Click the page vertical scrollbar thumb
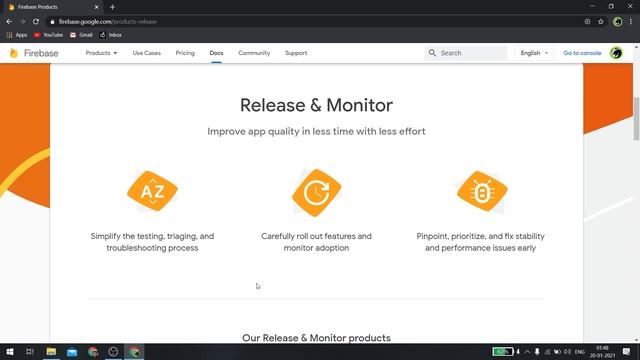Viewport: 640px width, 360px height. (636, 119)
